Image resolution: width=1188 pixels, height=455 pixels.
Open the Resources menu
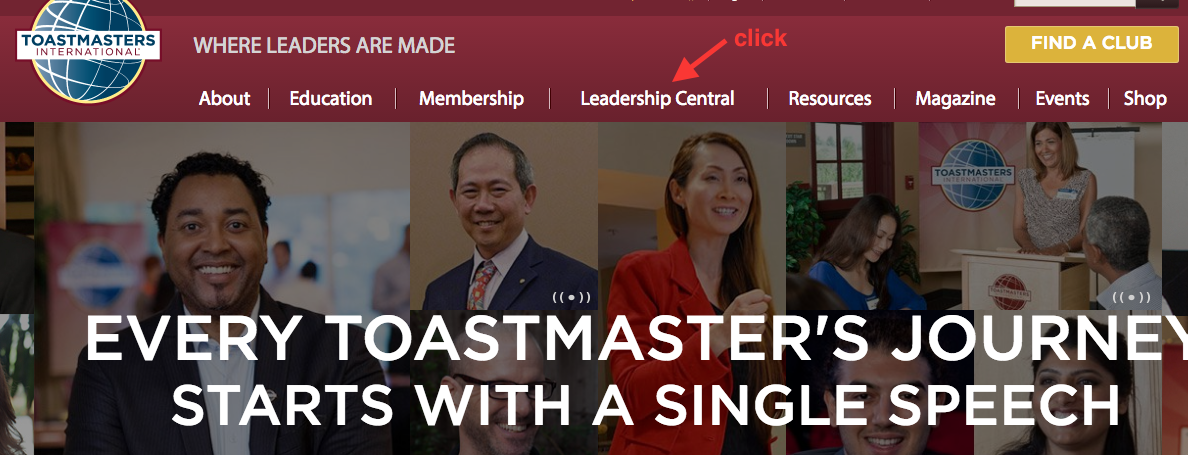click(830, 98)
